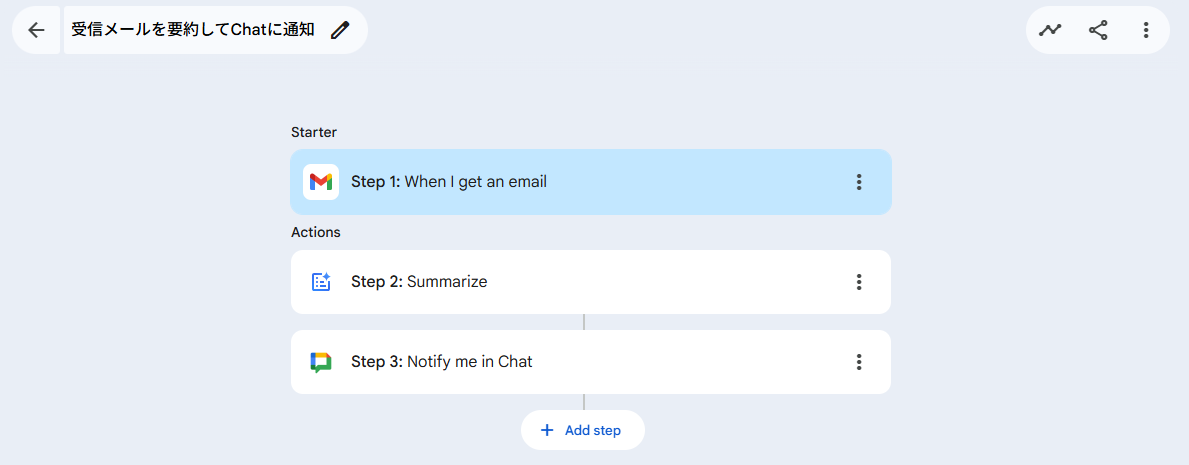Select the 'Notify me in Chat' step
1189x465 pixels.
click(469, 362)
